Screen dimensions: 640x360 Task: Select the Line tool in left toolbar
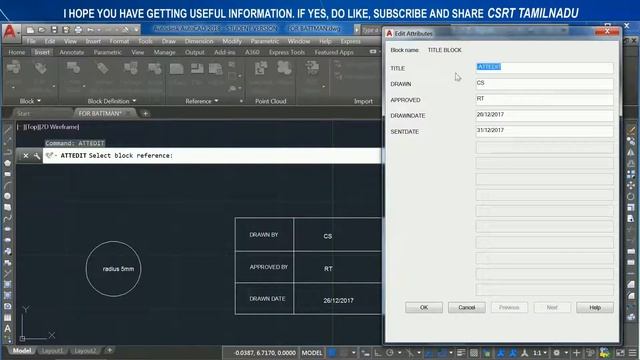[x=7, y=131]
